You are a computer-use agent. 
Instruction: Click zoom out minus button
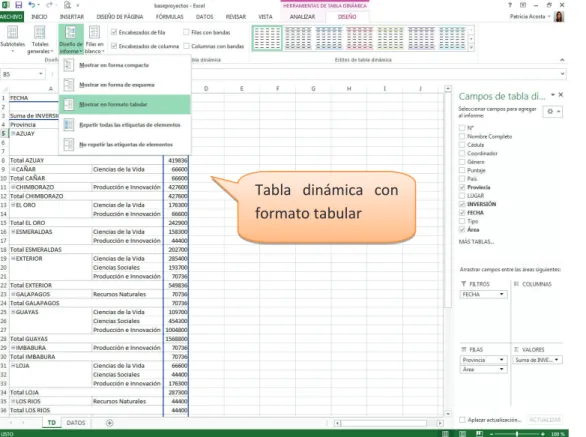tap(491, 434)
